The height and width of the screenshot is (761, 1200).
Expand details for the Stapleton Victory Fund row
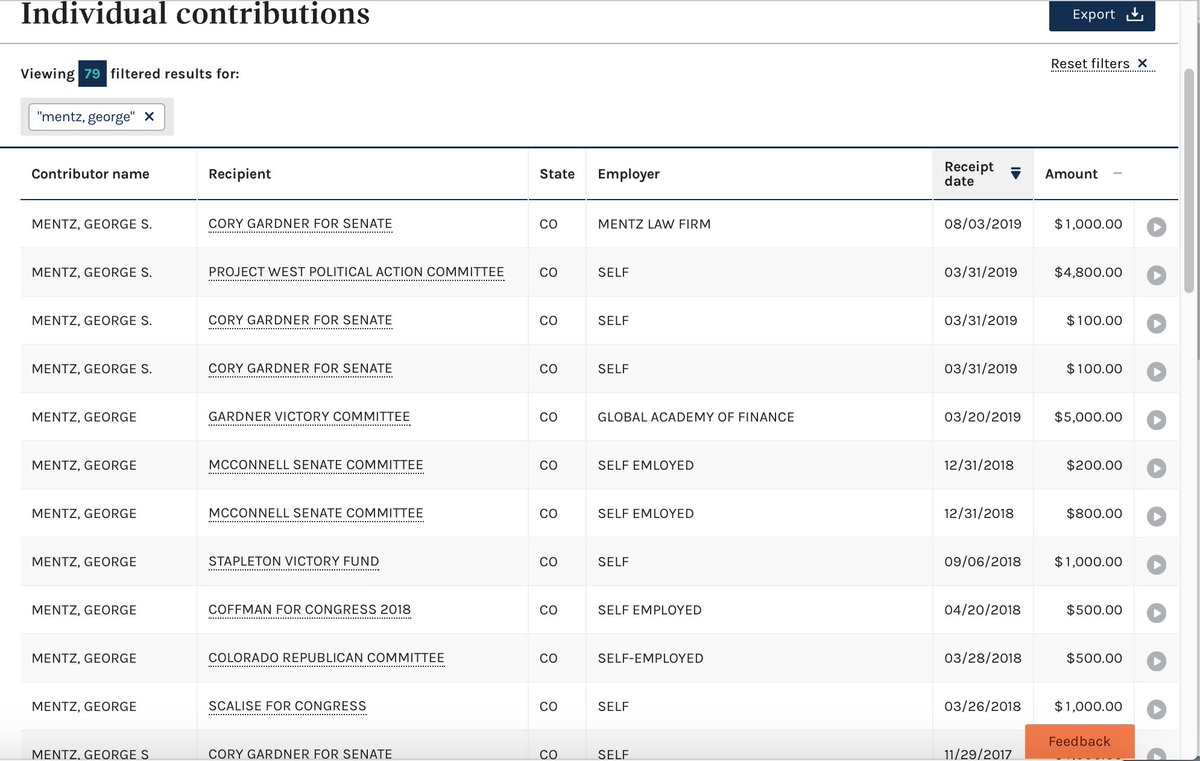pos(1156,564)
